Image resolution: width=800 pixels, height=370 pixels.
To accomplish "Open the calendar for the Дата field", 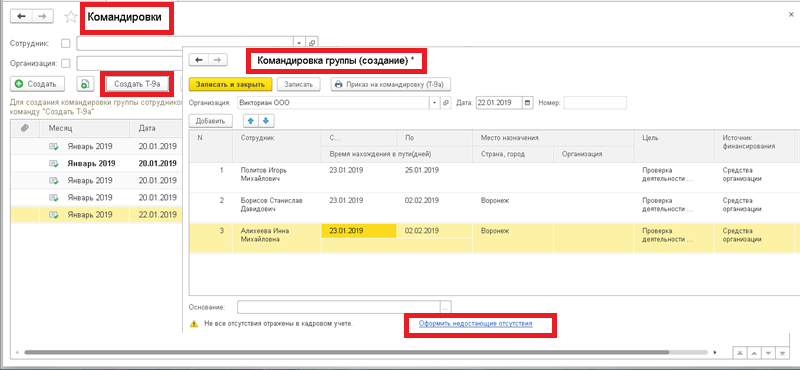I will pyautogui.click(x=528, y=103).
